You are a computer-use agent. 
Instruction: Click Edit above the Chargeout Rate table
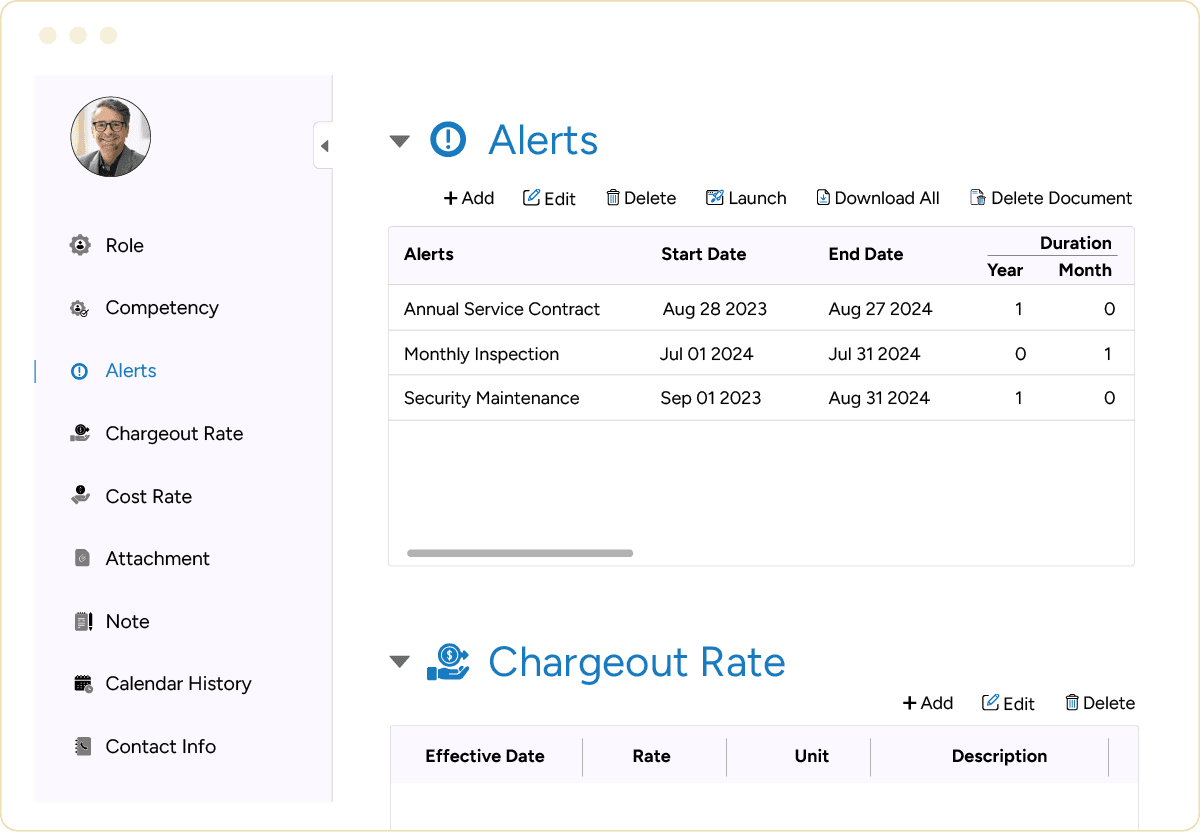(x=1008, y=703)
